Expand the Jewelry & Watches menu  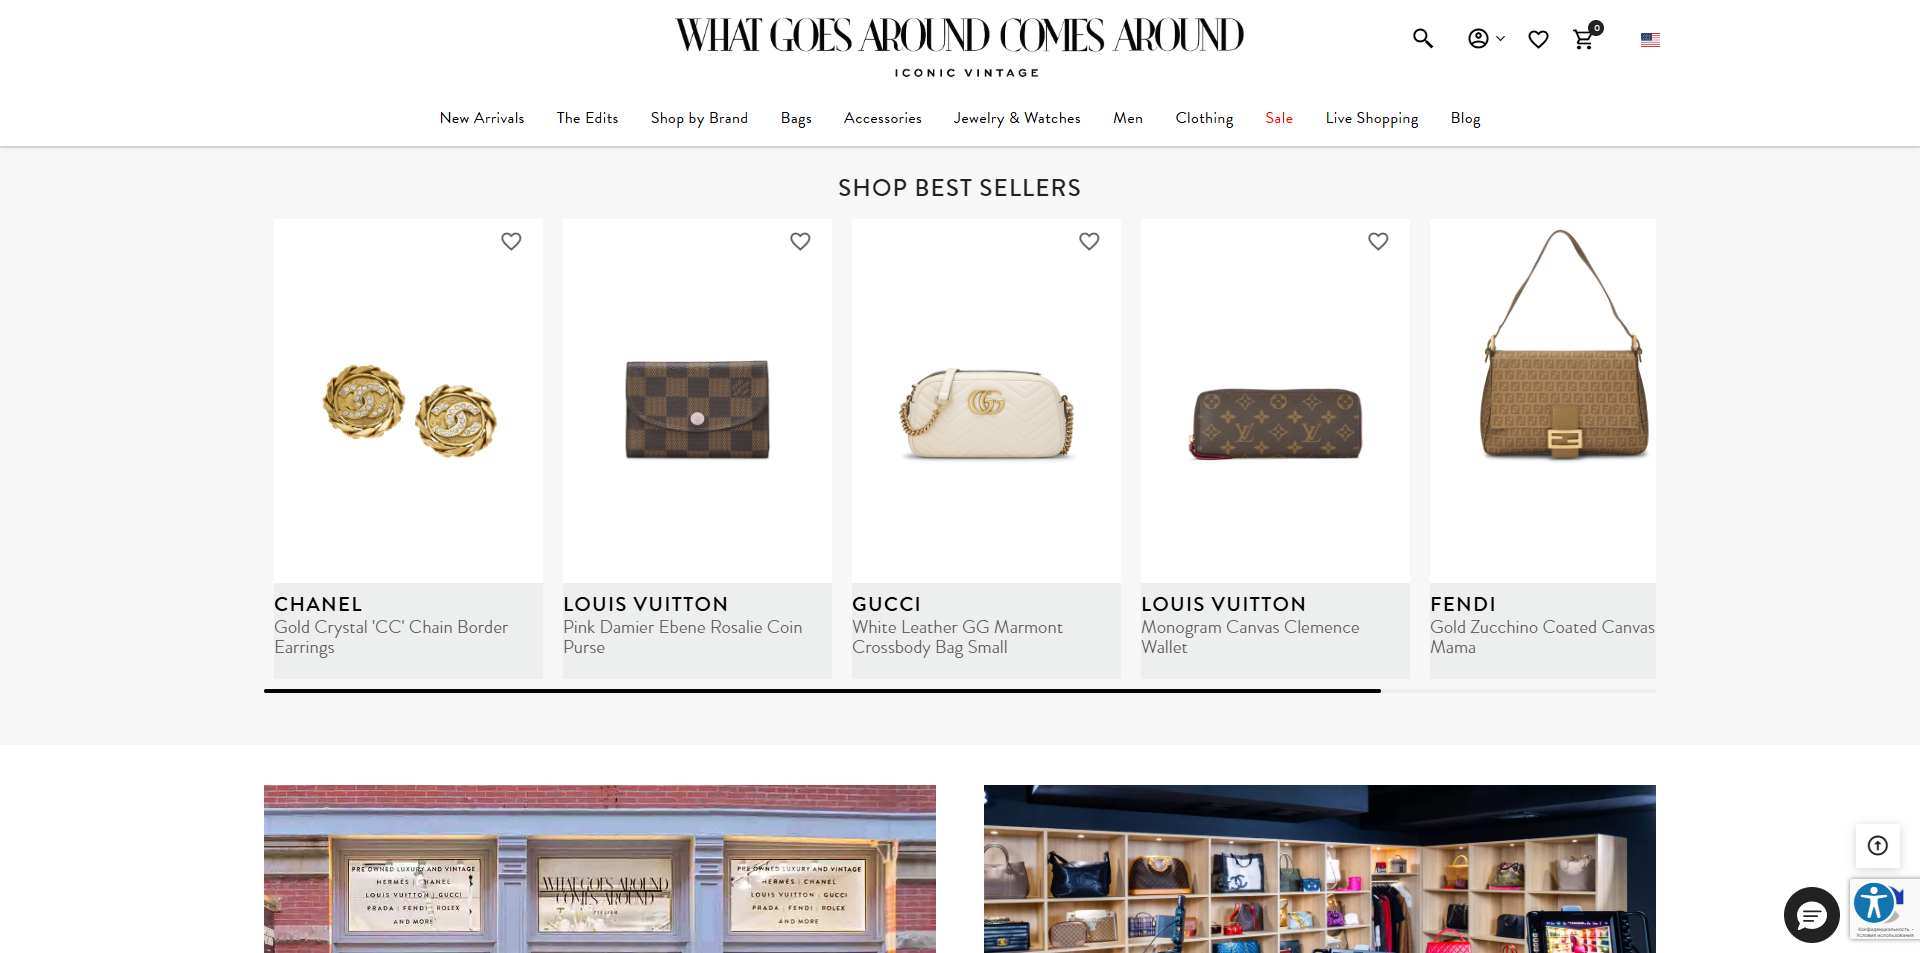(1017, 118)
